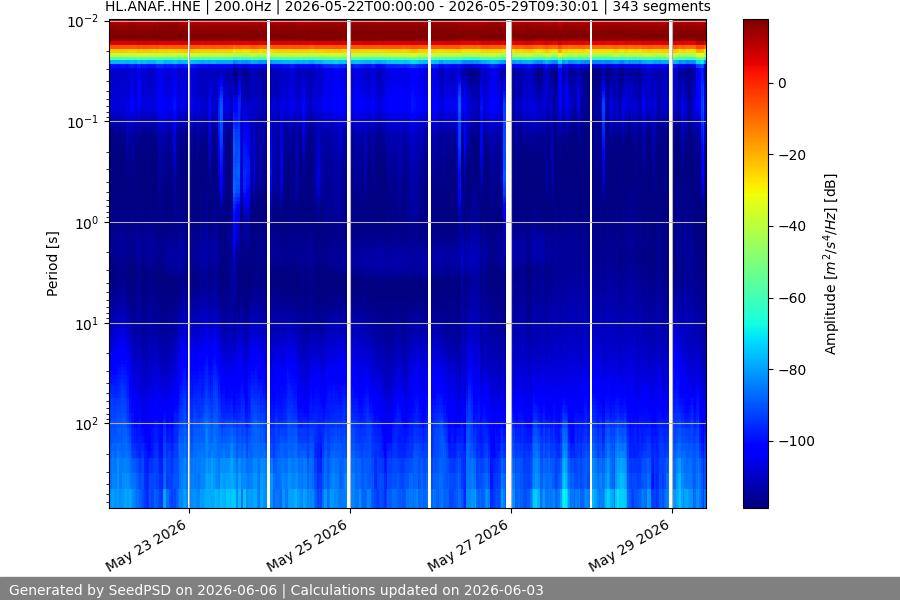The height and width of the screenshot is (600, 900).
Task: Click the colorbar label 'Amplitude [m²/s⁴/Hz] [dB]'
Action: coord(831,264)
